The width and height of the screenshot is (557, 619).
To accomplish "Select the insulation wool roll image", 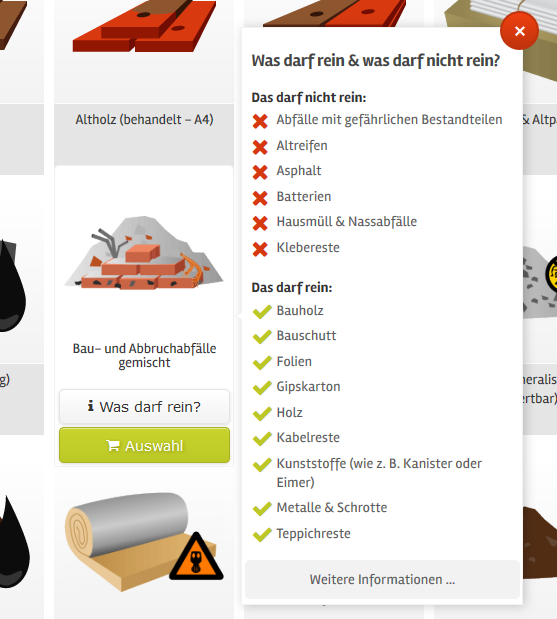I will point(144,541).
